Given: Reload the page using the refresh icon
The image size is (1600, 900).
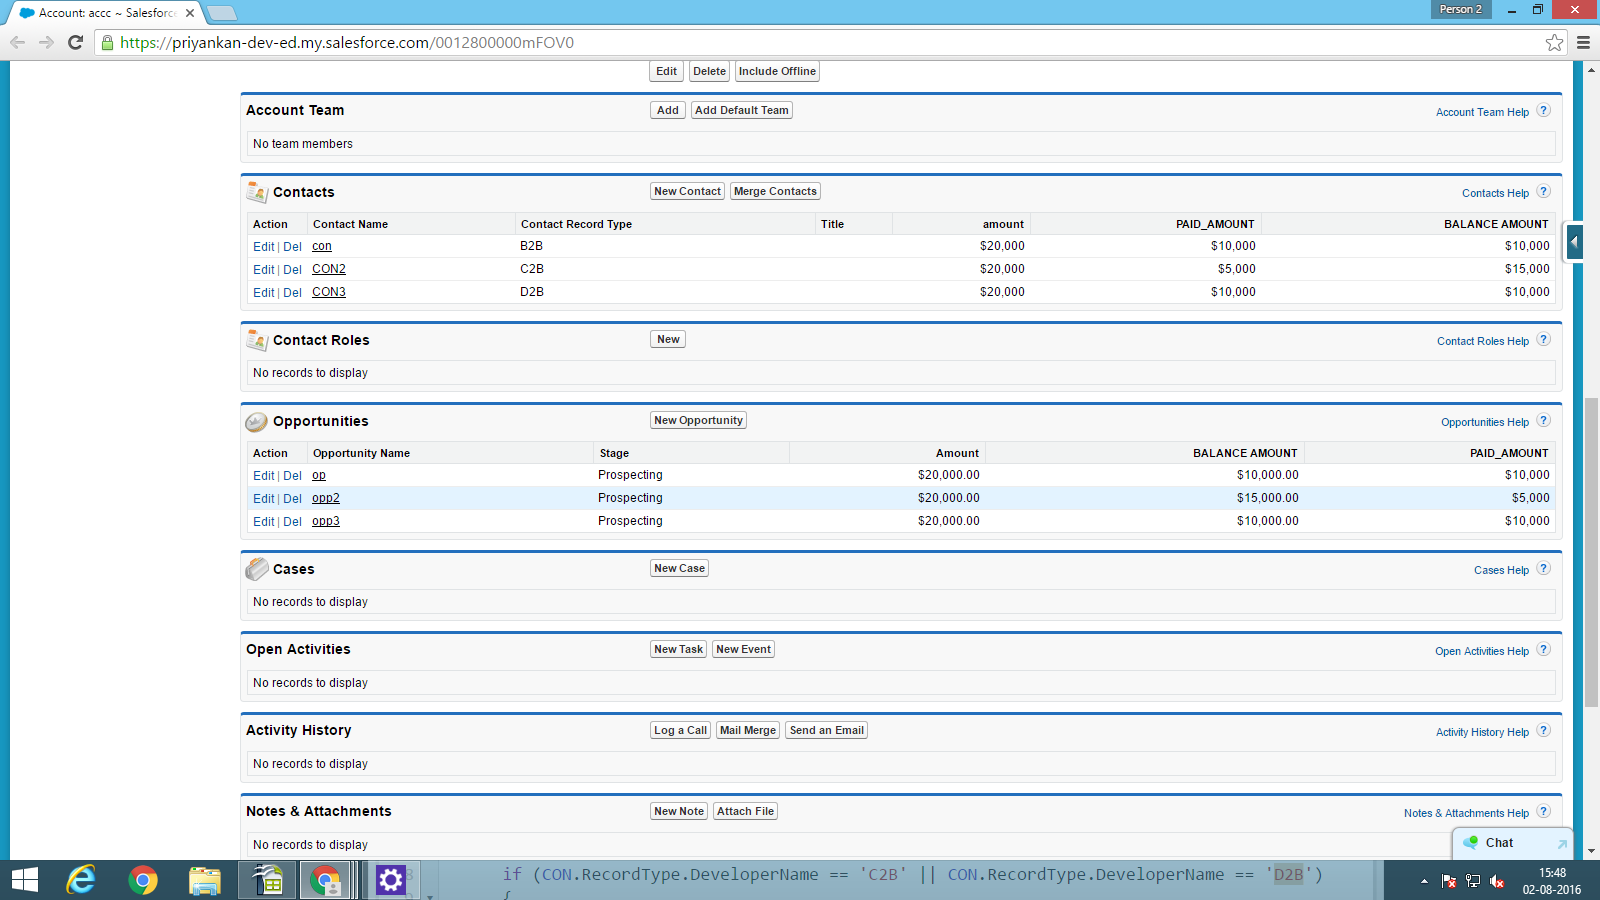Looking at the screenshot, I should (x=75, y=42).
